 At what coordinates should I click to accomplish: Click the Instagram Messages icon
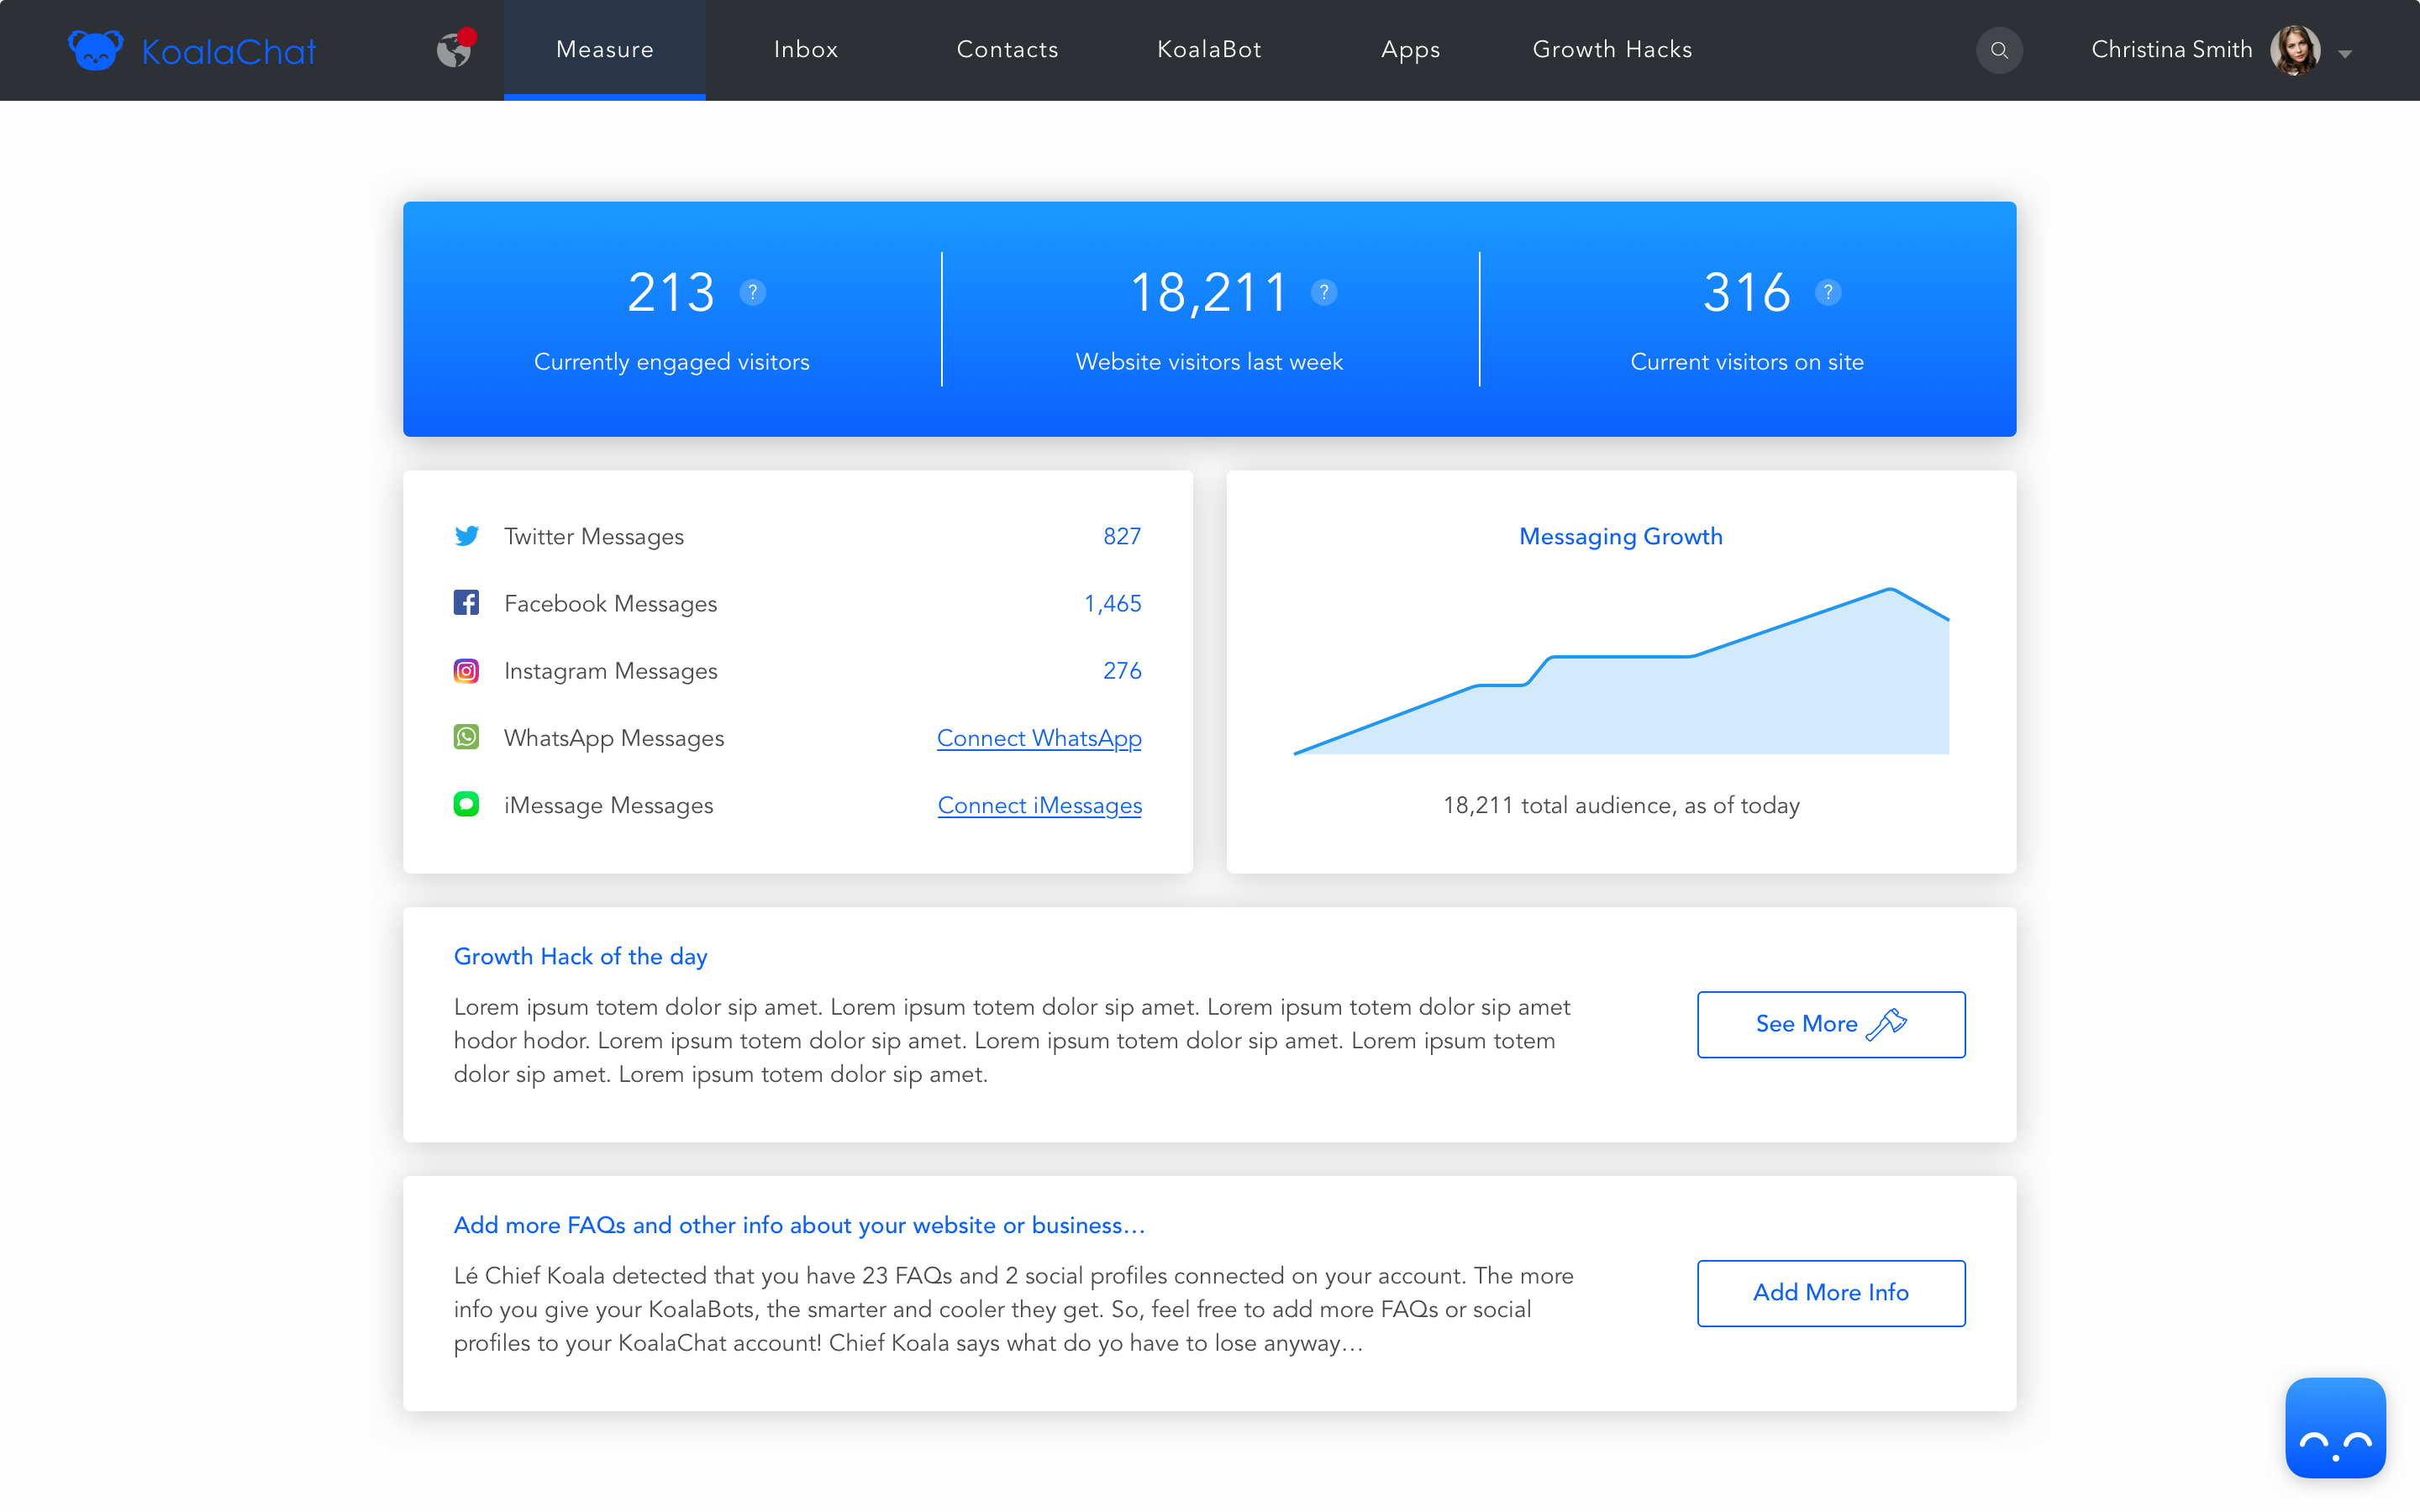point(466,670)
